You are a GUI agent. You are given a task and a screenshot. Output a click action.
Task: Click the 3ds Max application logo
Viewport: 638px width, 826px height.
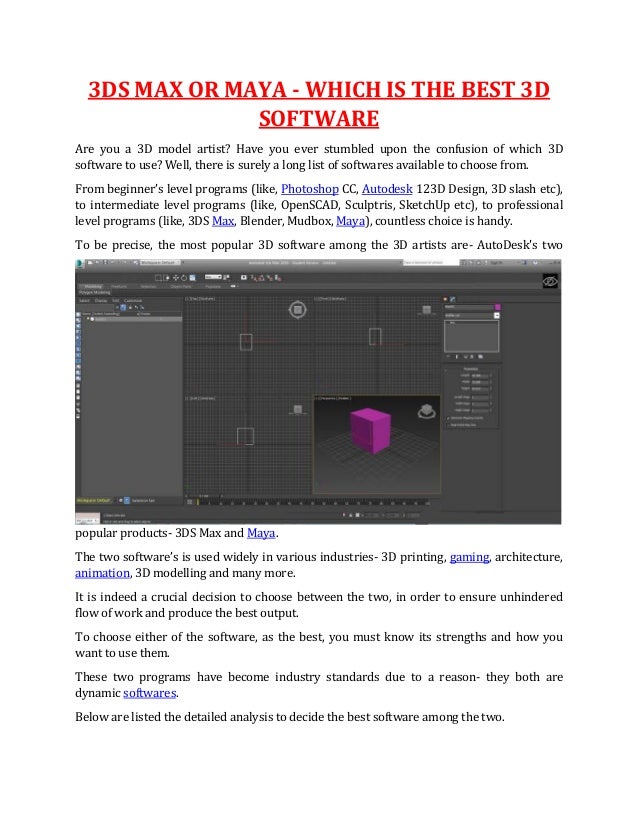[79, 263]
